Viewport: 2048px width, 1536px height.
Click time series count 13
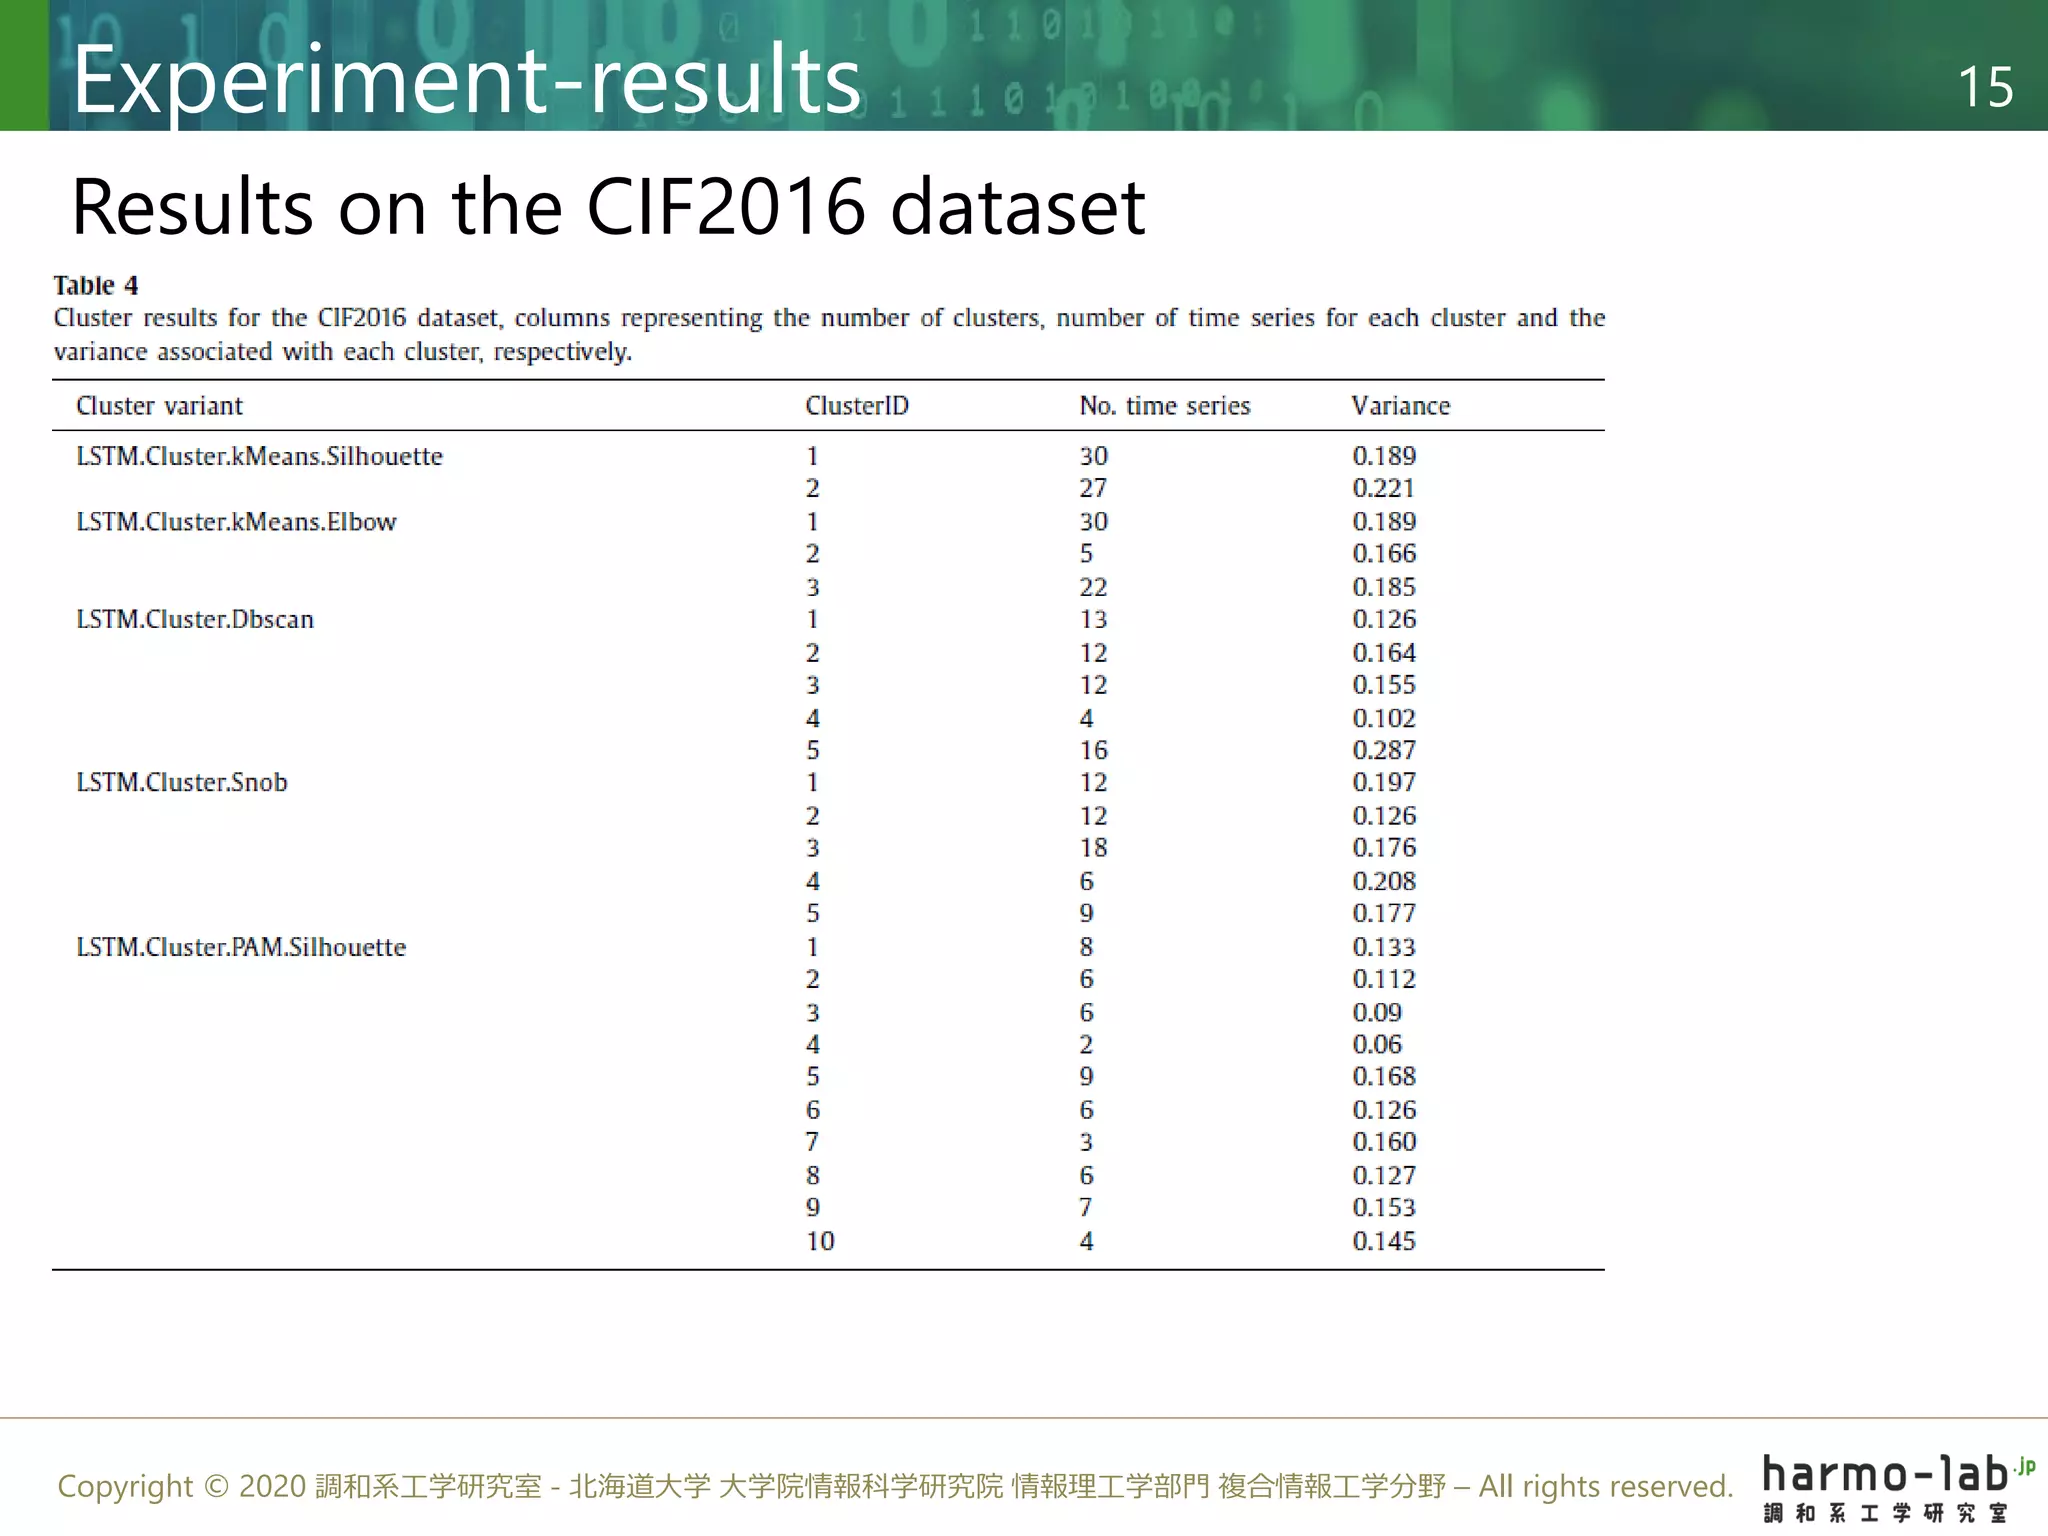coord(1093,619)
